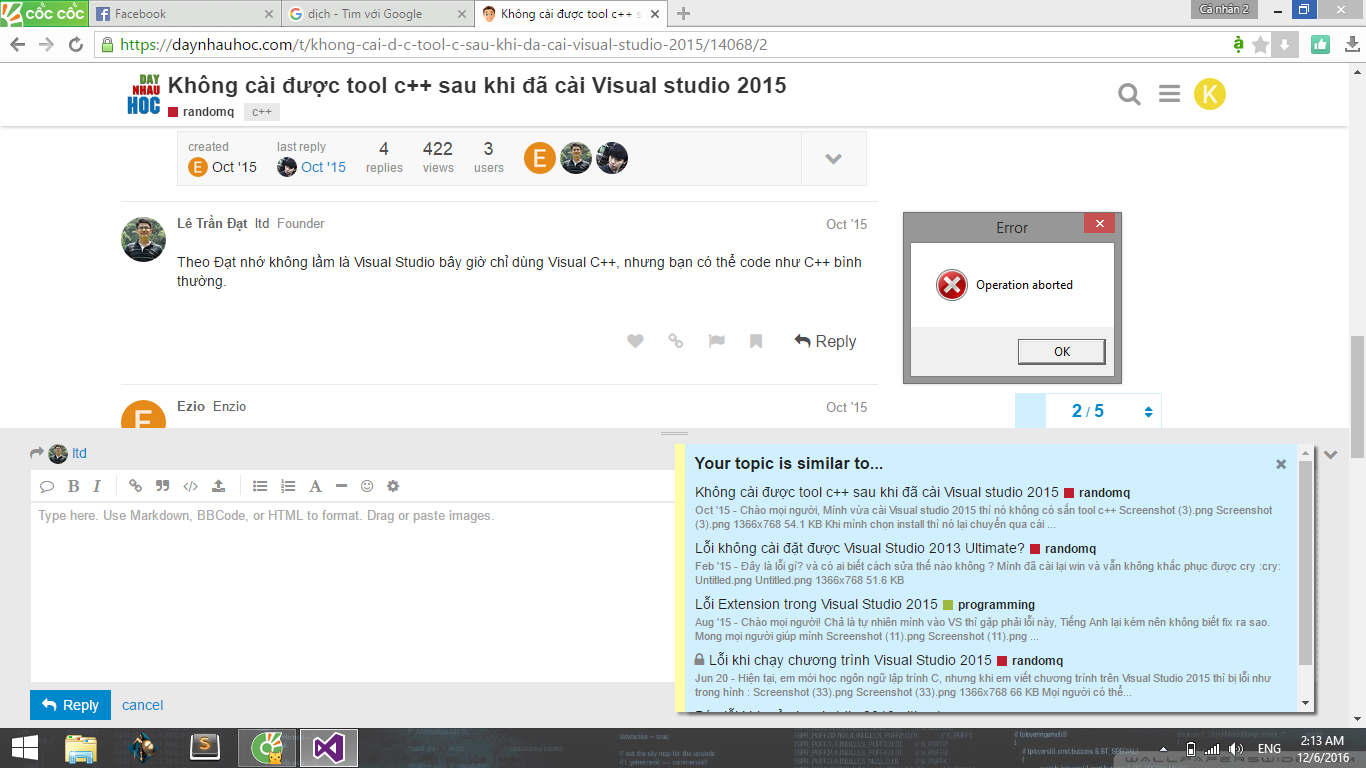Open the Windows Start button

point(24,747)
